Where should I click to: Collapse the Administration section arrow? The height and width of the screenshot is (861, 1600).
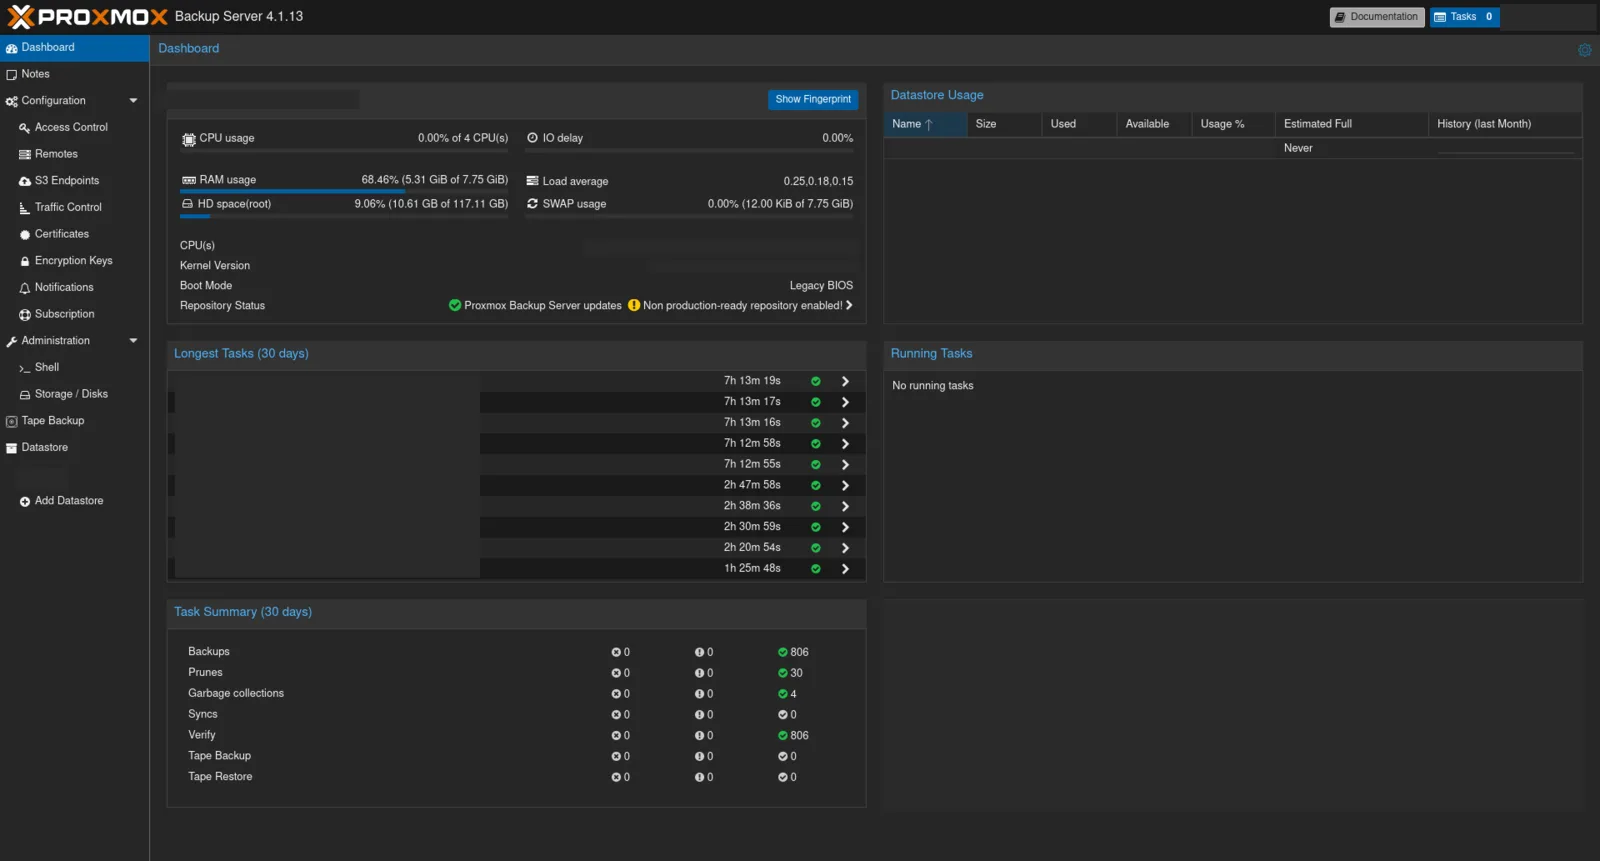[133, 341]
